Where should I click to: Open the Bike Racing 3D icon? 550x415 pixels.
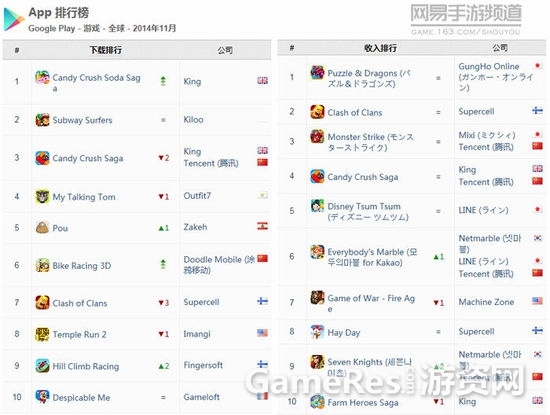pyautogui.click(x=42, y=265)
